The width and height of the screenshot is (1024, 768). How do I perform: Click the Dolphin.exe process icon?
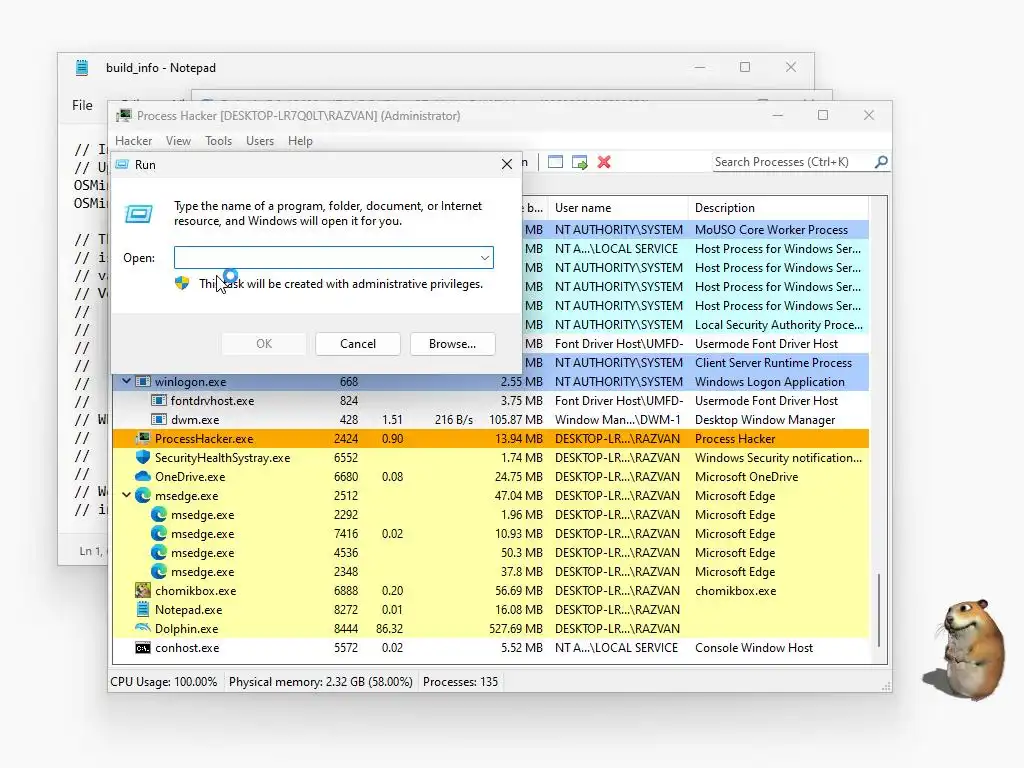point(143,628)
